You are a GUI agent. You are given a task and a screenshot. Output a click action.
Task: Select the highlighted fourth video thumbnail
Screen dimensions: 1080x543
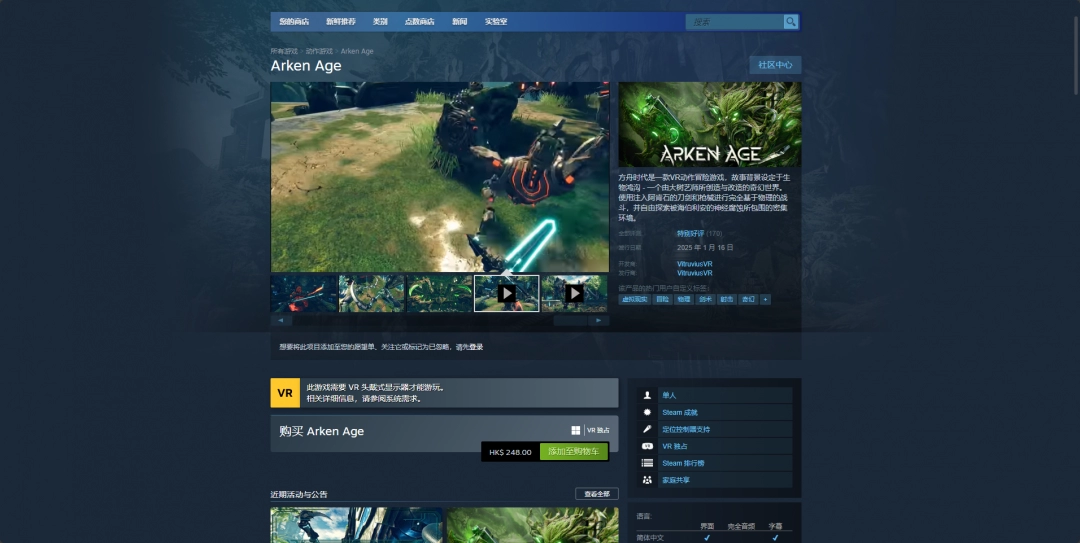point(506,294)
